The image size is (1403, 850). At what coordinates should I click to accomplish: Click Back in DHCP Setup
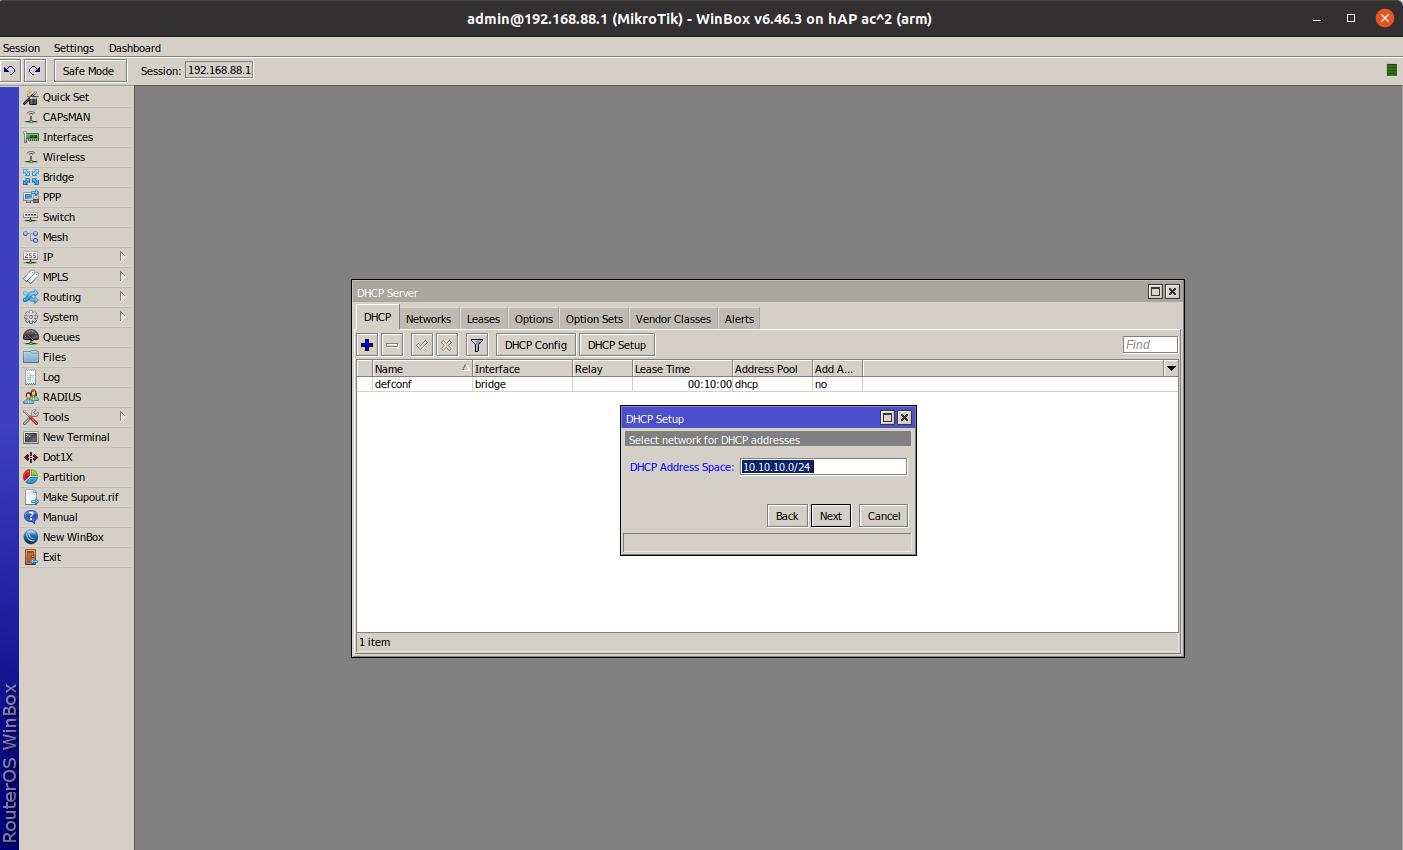point(787,516)
